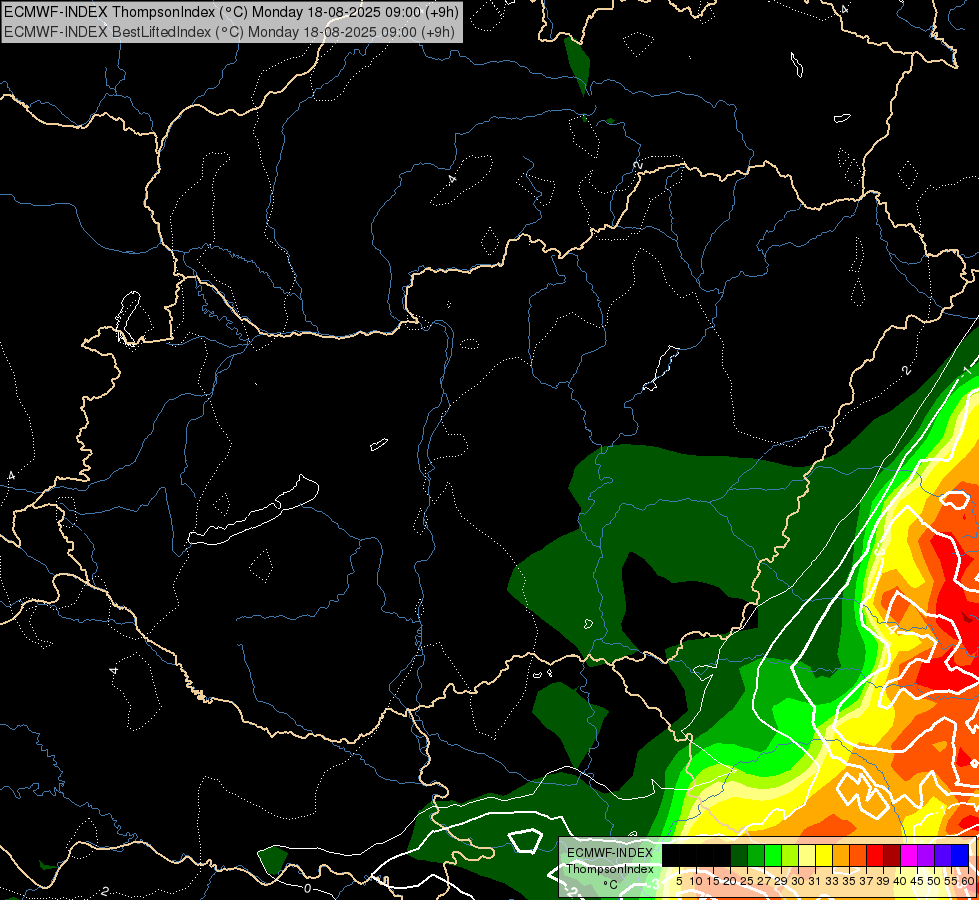The height and width of the screenshot is (900, 979).
Task: Select the dark red 39-40 legend swatch
Action: (x=892, y=855)
